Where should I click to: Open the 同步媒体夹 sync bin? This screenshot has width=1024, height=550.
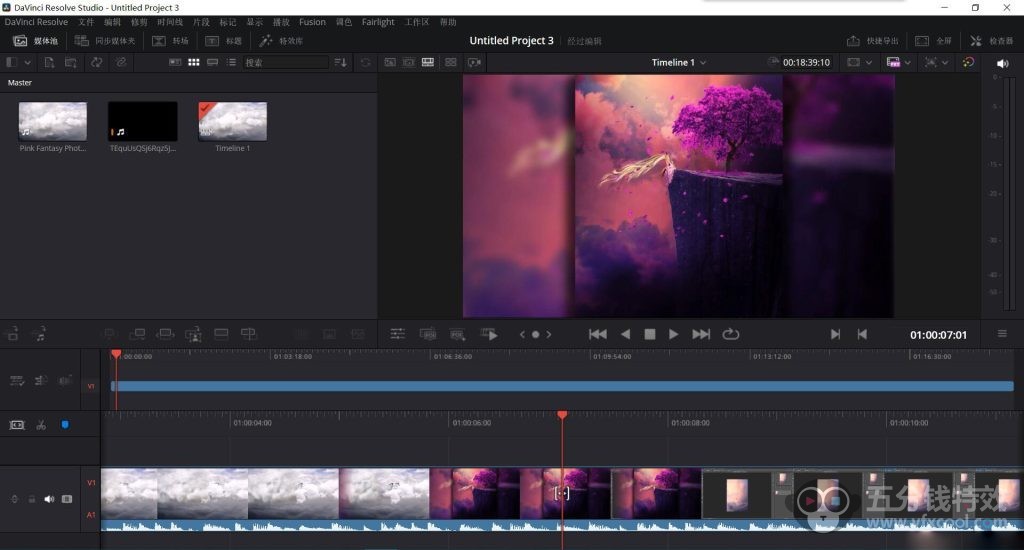pos(104,40)
